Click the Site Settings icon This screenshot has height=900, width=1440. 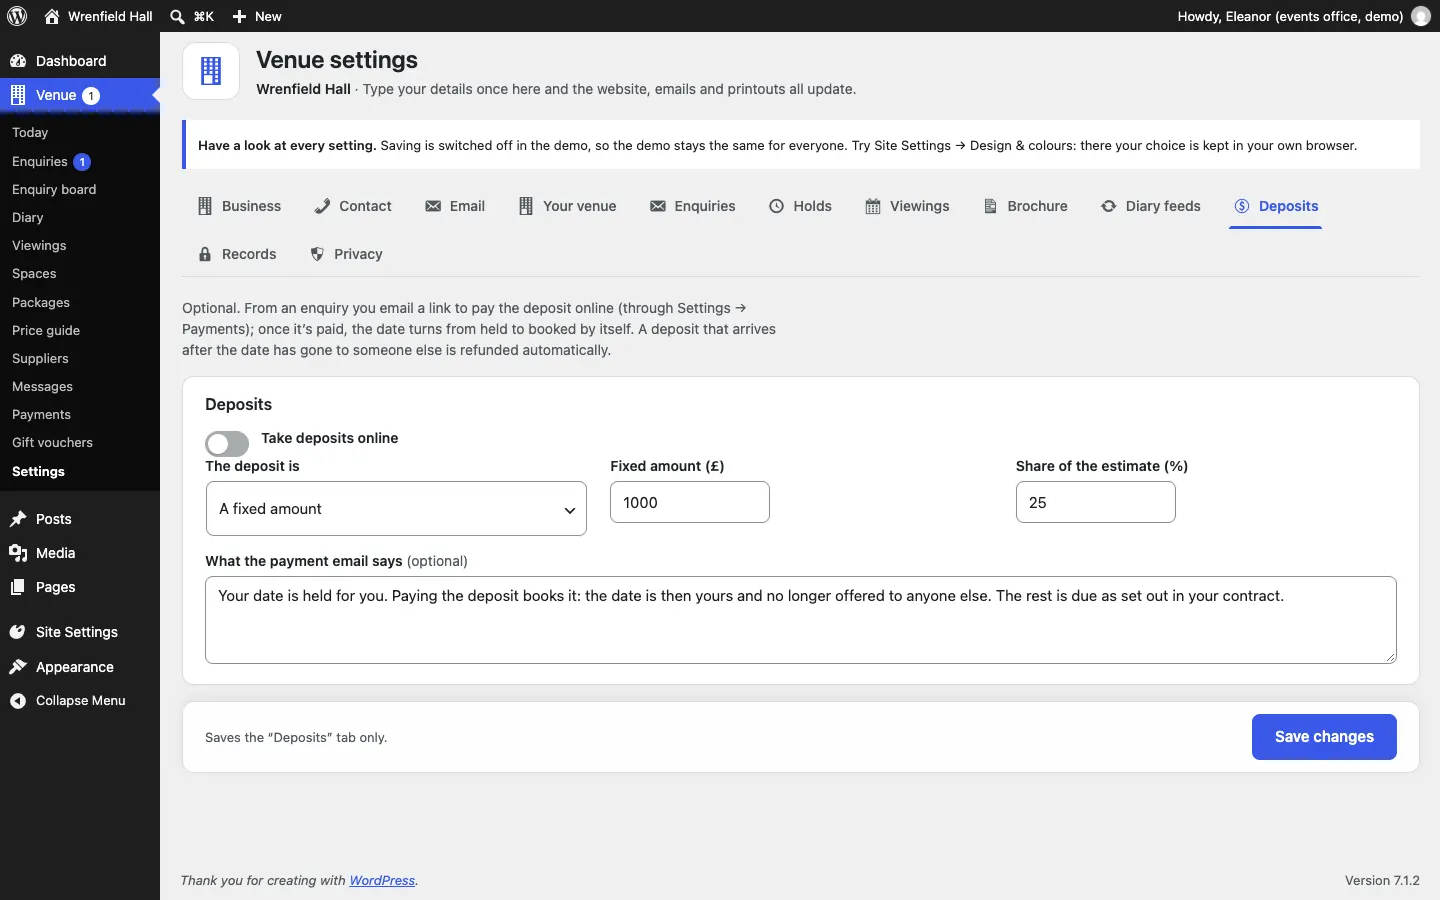coord(18,632)
